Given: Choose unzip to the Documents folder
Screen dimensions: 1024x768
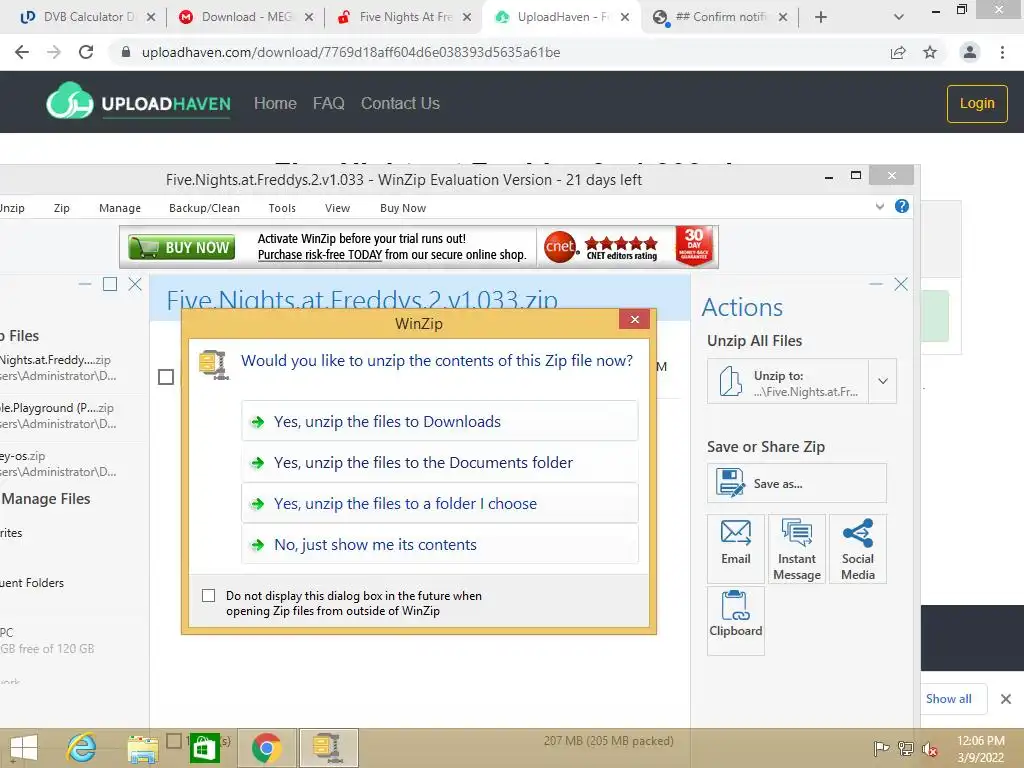Looking at the screenshot, I should 440,462.
